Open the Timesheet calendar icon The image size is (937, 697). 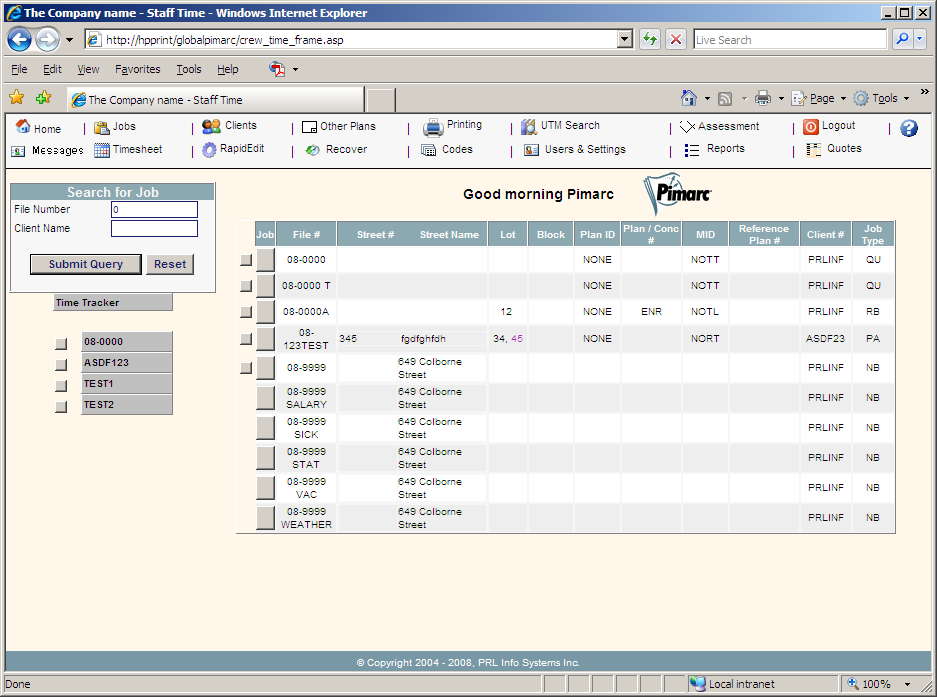tap(102, 150)
